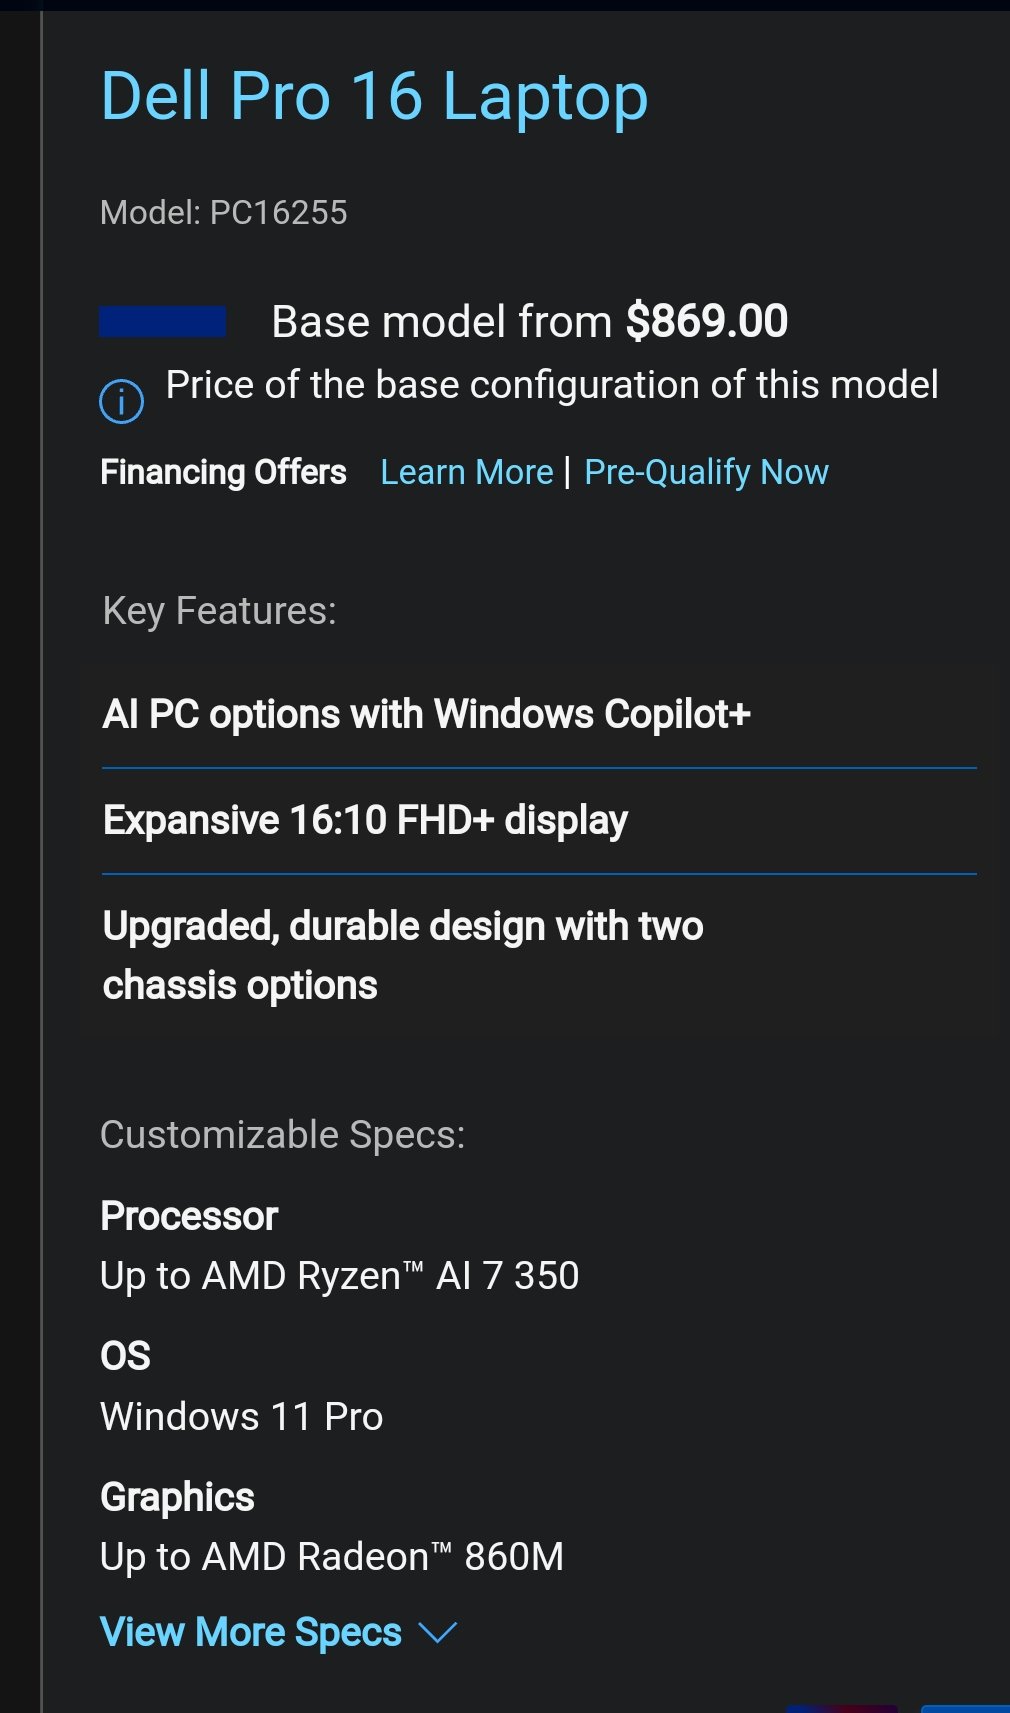Image resolution: width=1010 pixels, height=1713 pixels.
Task: Click the Financing Offers label
Action: click(223, 472)
